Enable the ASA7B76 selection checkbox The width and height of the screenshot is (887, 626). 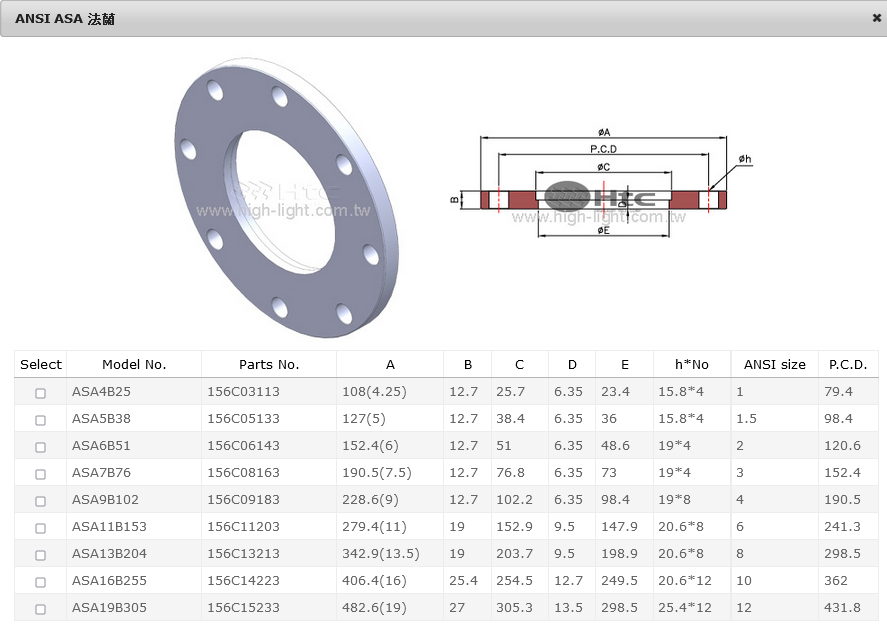pyautogui.click(x=41, y=474)
